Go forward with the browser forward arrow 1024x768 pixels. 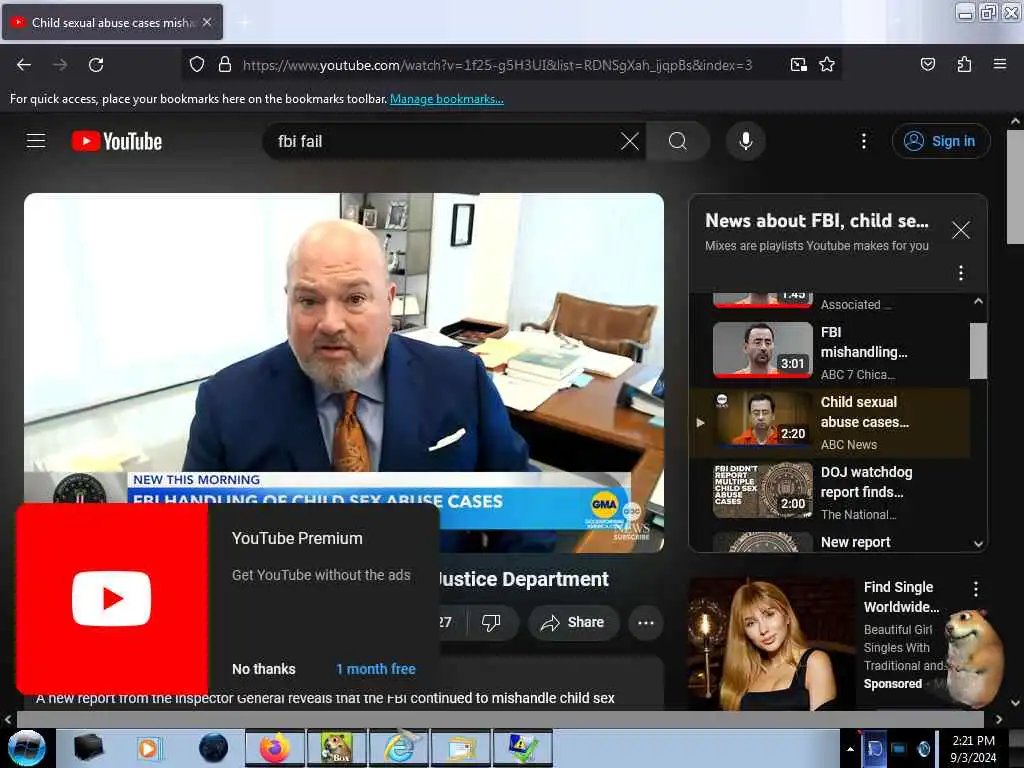60,65
